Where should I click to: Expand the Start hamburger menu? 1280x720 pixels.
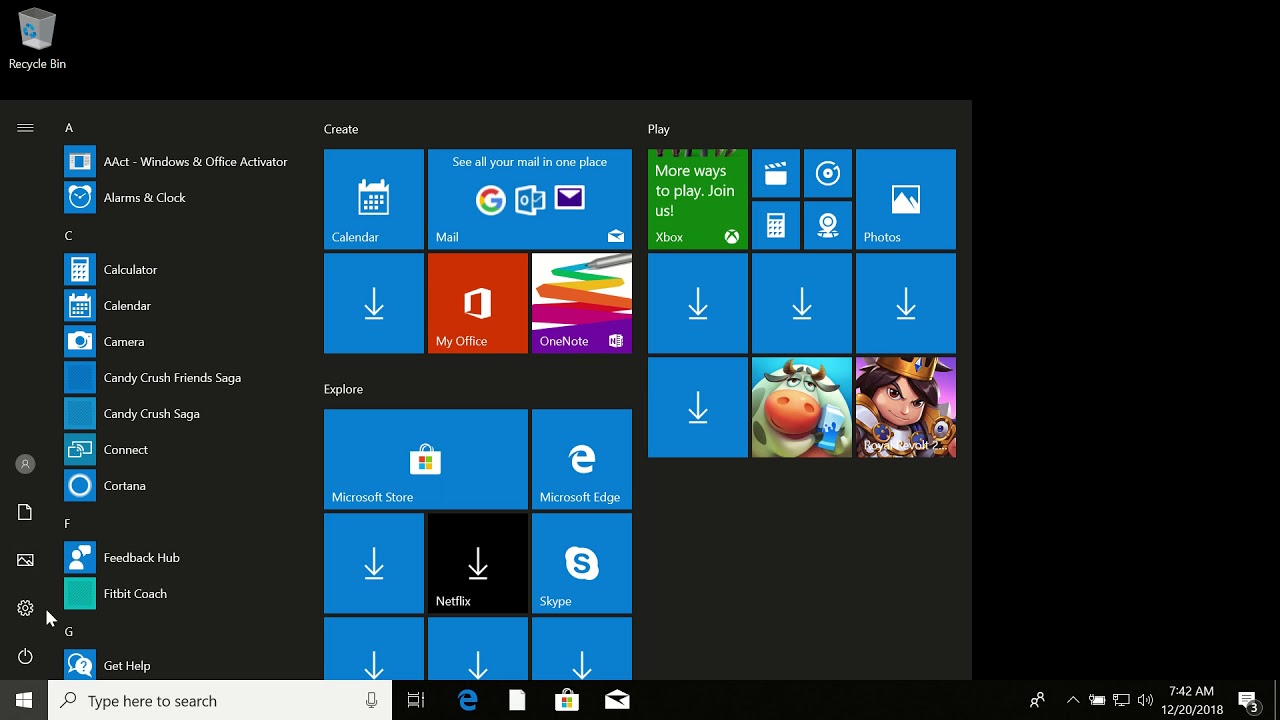pyautogui.click(x=25, y=128)
